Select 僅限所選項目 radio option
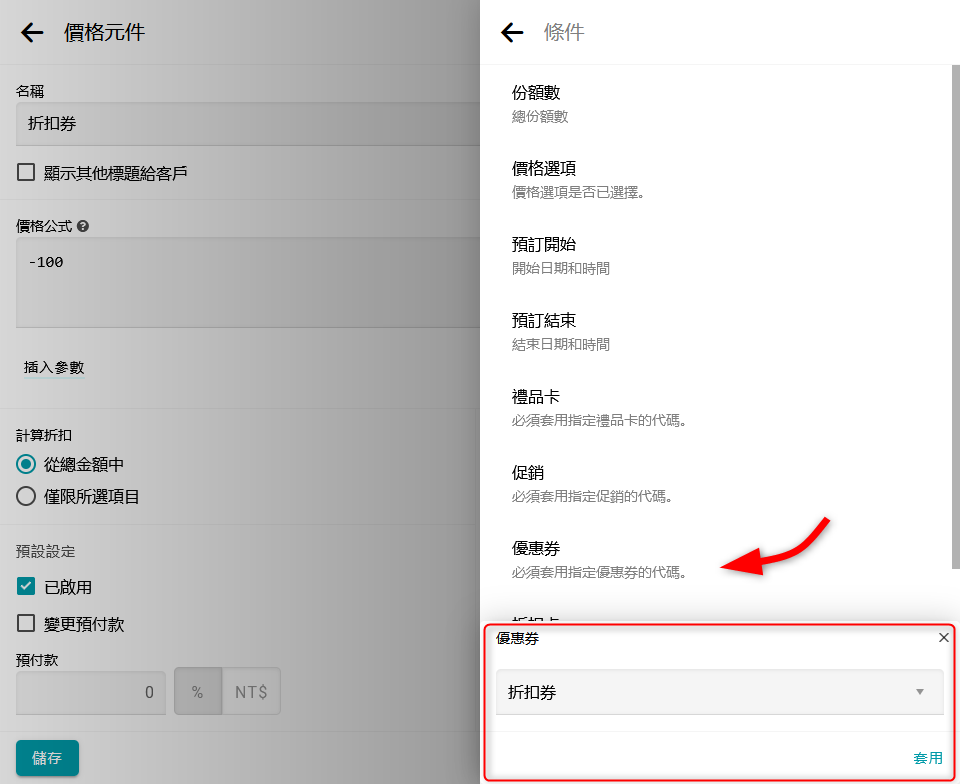The image size is (960, 784). (26, 496)
